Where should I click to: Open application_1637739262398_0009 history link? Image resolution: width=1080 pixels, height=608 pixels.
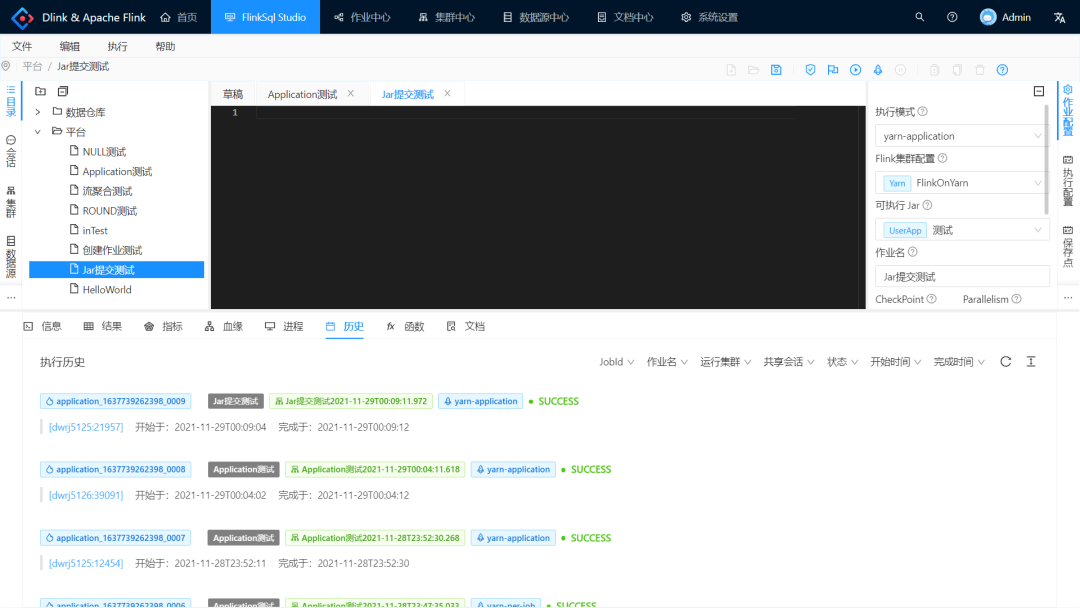(x=116, y=401)
